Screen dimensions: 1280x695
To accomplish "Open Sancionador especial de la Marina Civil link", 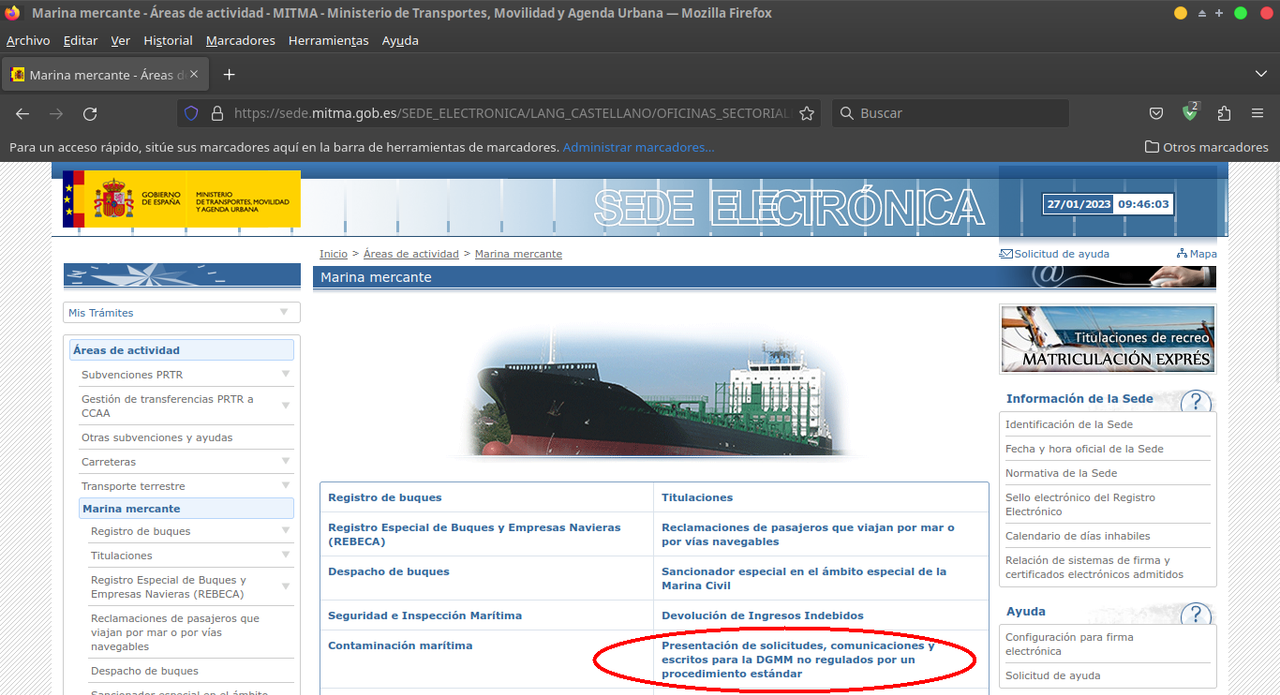I will tap(804, 578).
